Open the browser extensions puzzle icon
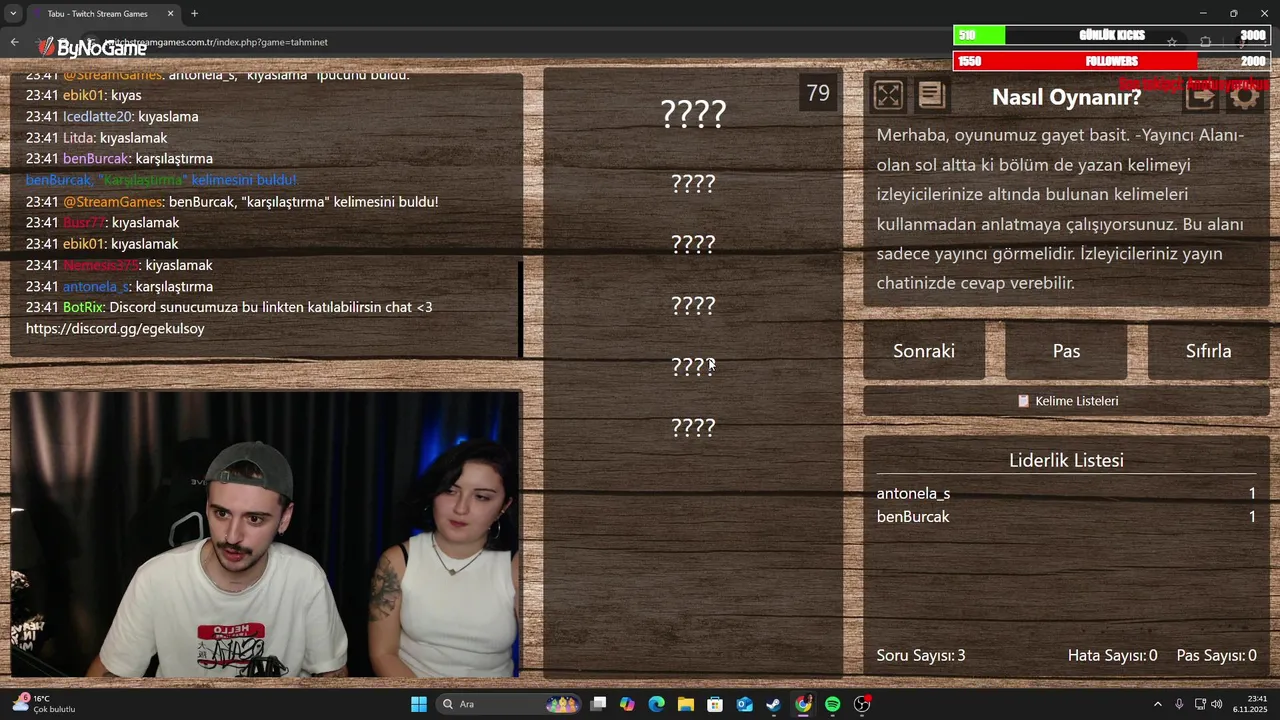 click(x=1205, y=42)
